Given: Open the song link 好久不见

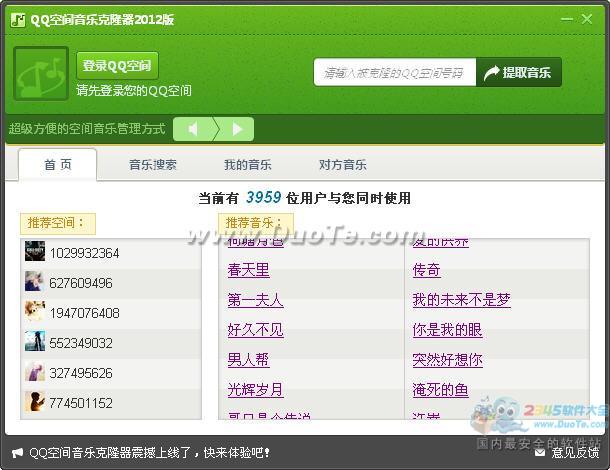Looking at the screenshot, I should point(256,330).
